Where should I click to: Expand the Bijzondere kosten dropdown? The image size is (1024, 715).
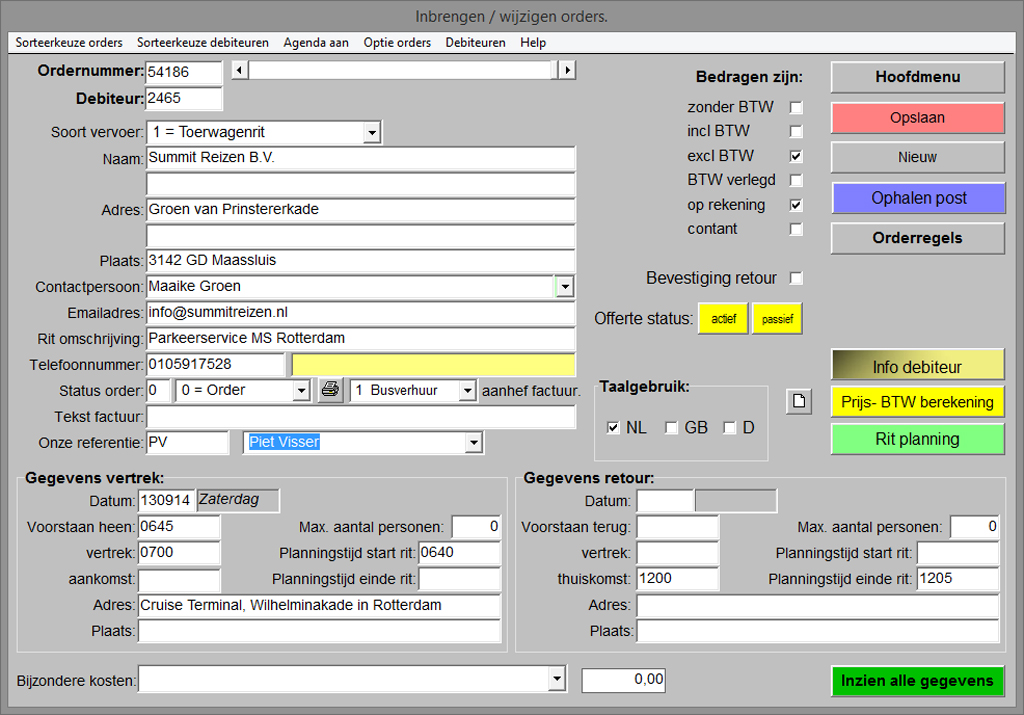(x=557, y=681)
